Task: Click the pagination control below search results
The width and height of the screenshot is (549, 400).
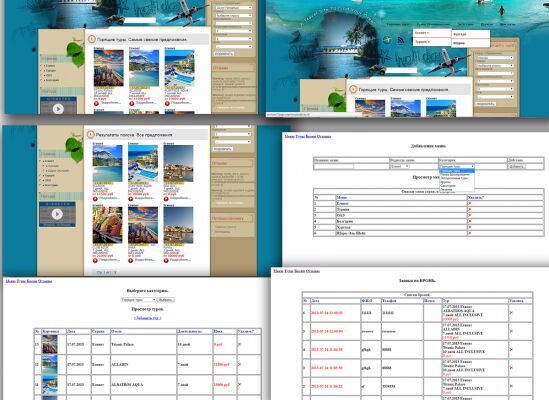Action: [x=106, y=272]
